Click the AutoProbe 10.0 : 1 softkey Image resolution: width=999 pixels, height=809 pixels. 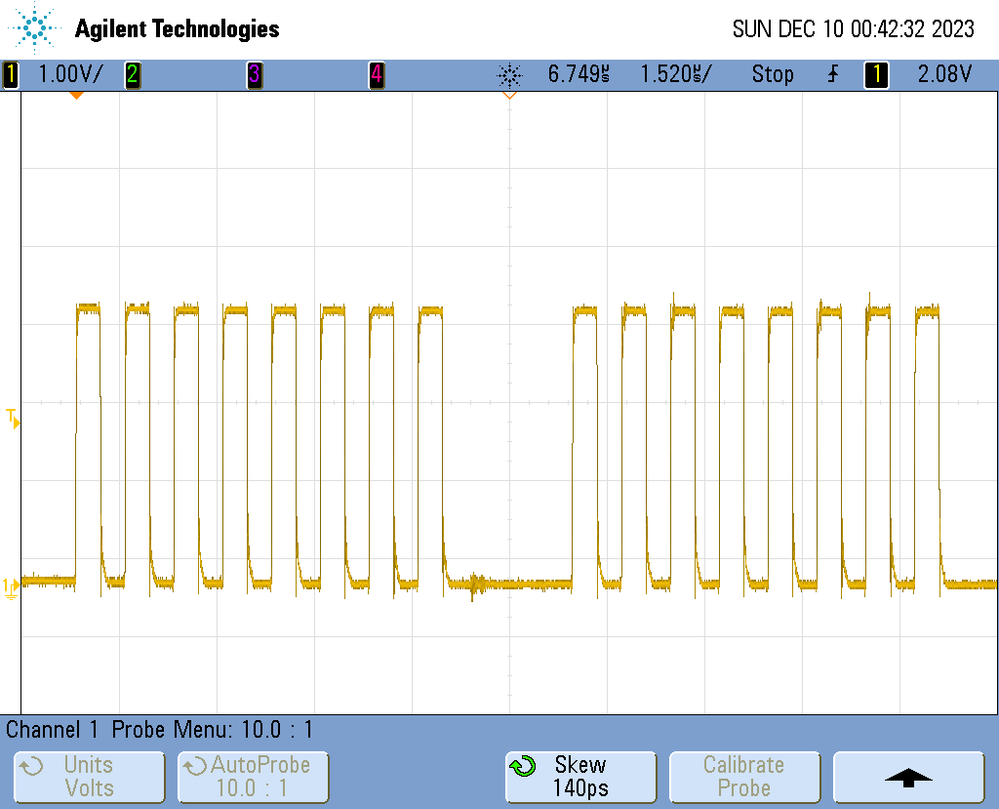pos(253,777)
